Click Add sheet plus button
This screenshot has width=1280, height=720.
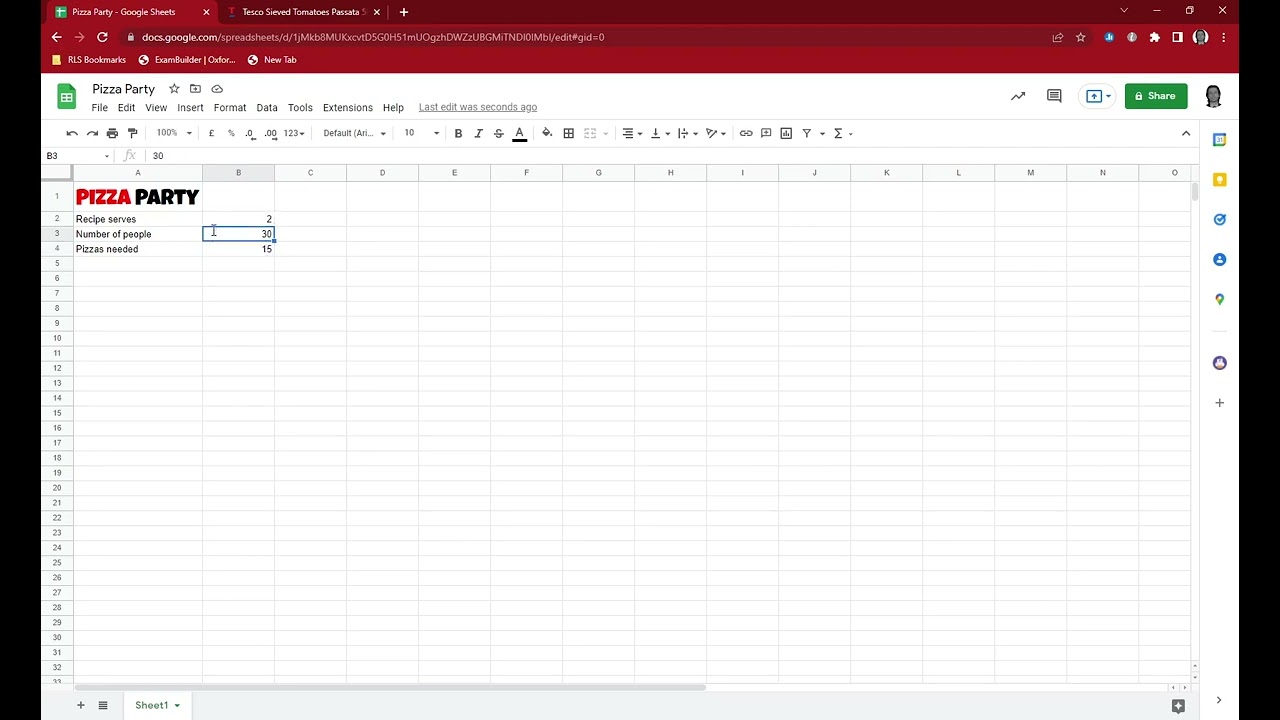(x=81, y=705)
